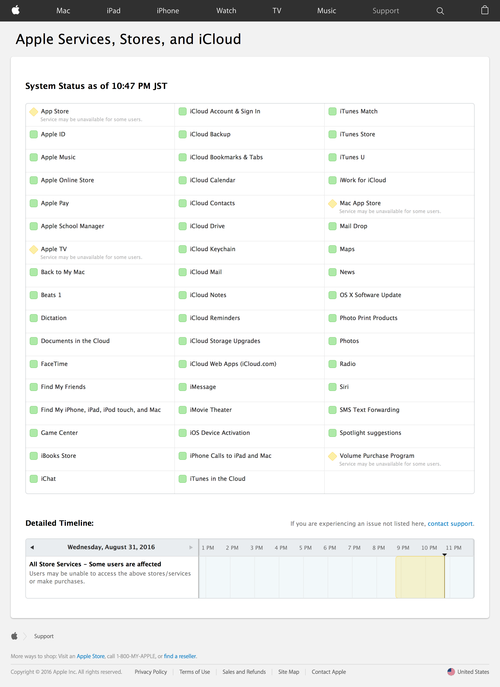Click the iCloud Keychain service label
Image resolution: width=500 pixels, height=687 pixels.
click(213, 249)
